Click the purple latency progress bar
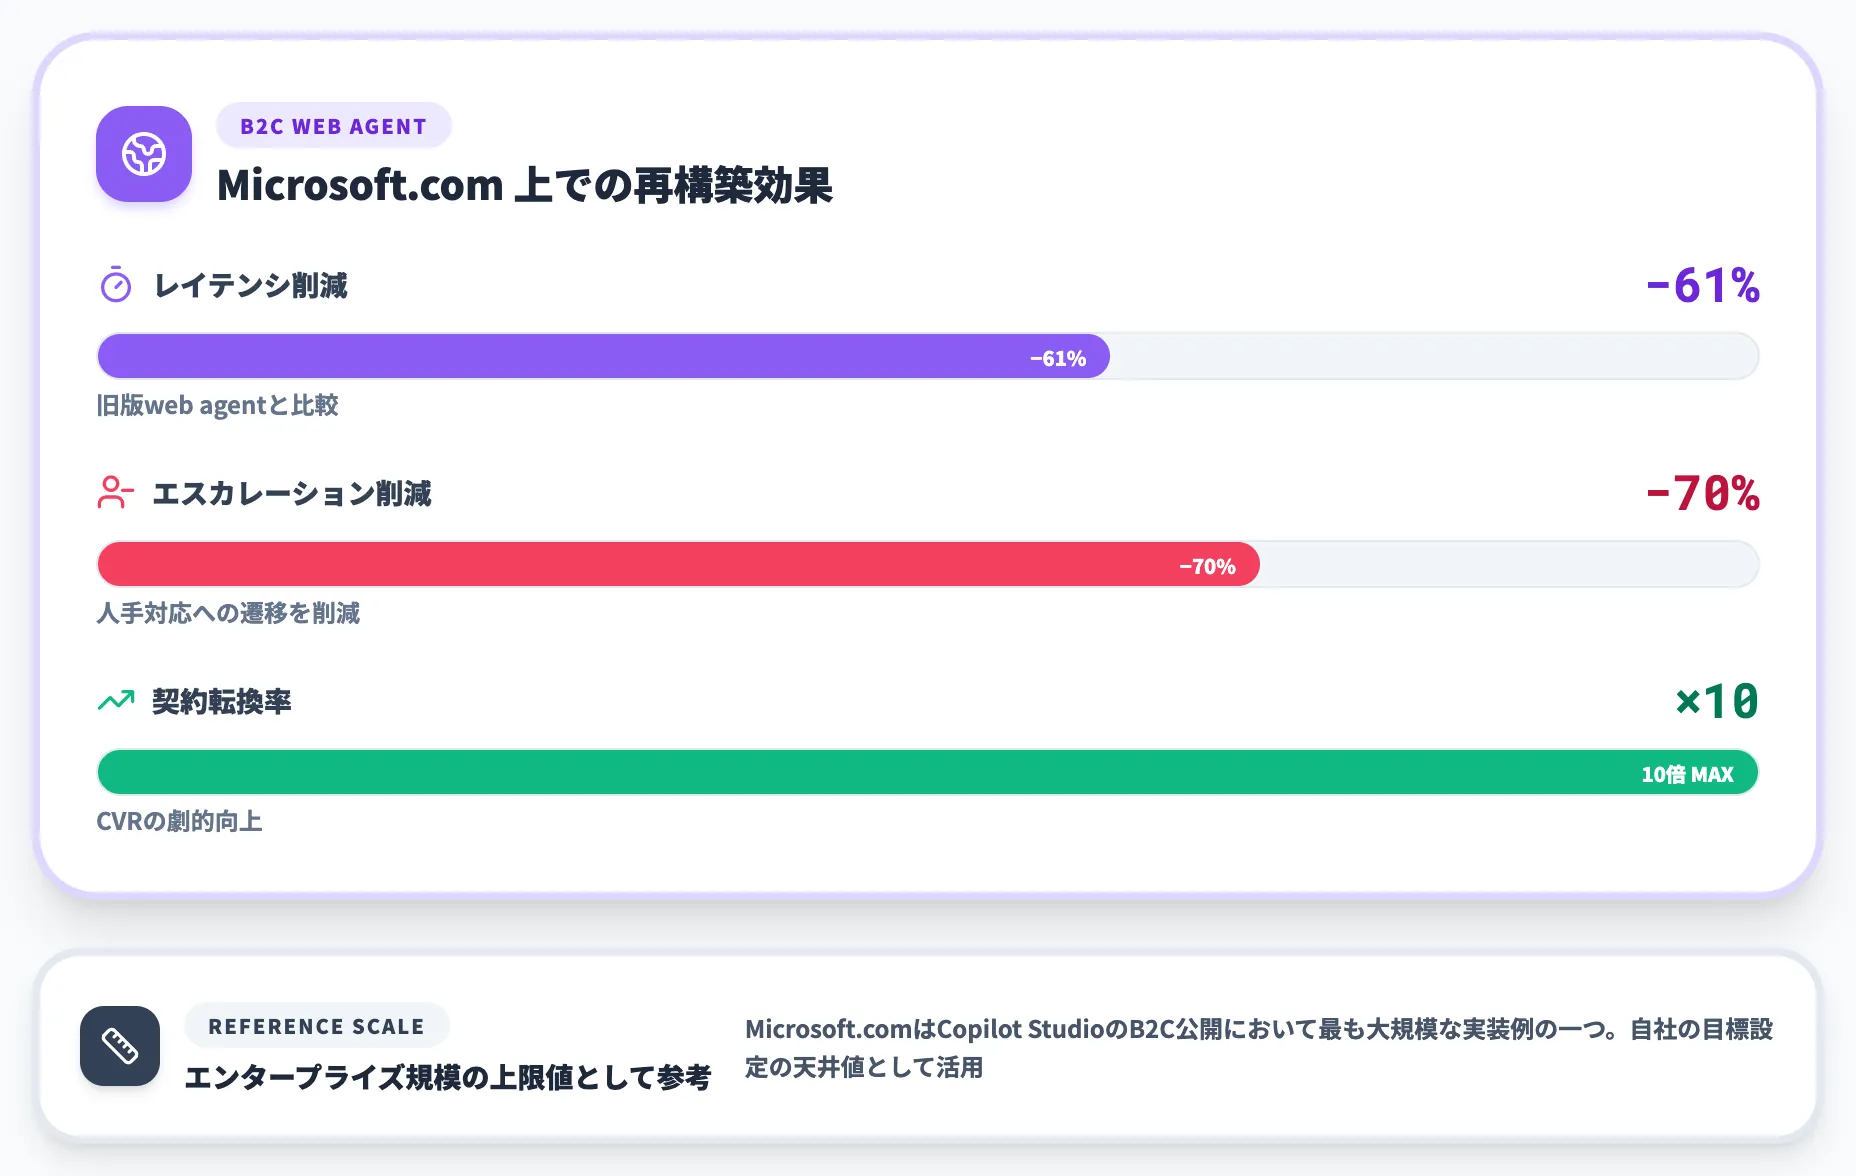Viewport: 1856px width, 1176px height. [604, 356]
